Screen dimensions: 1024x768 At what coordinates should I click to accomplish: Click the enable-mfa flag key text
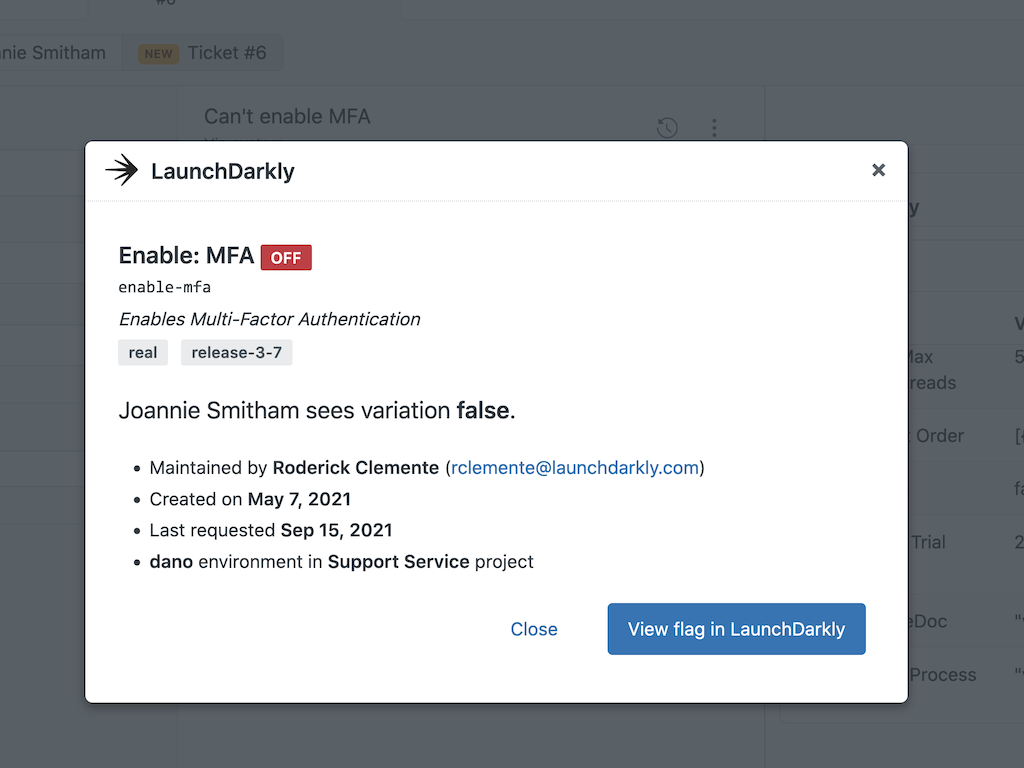pyautogui.click(x=165, y=288)
